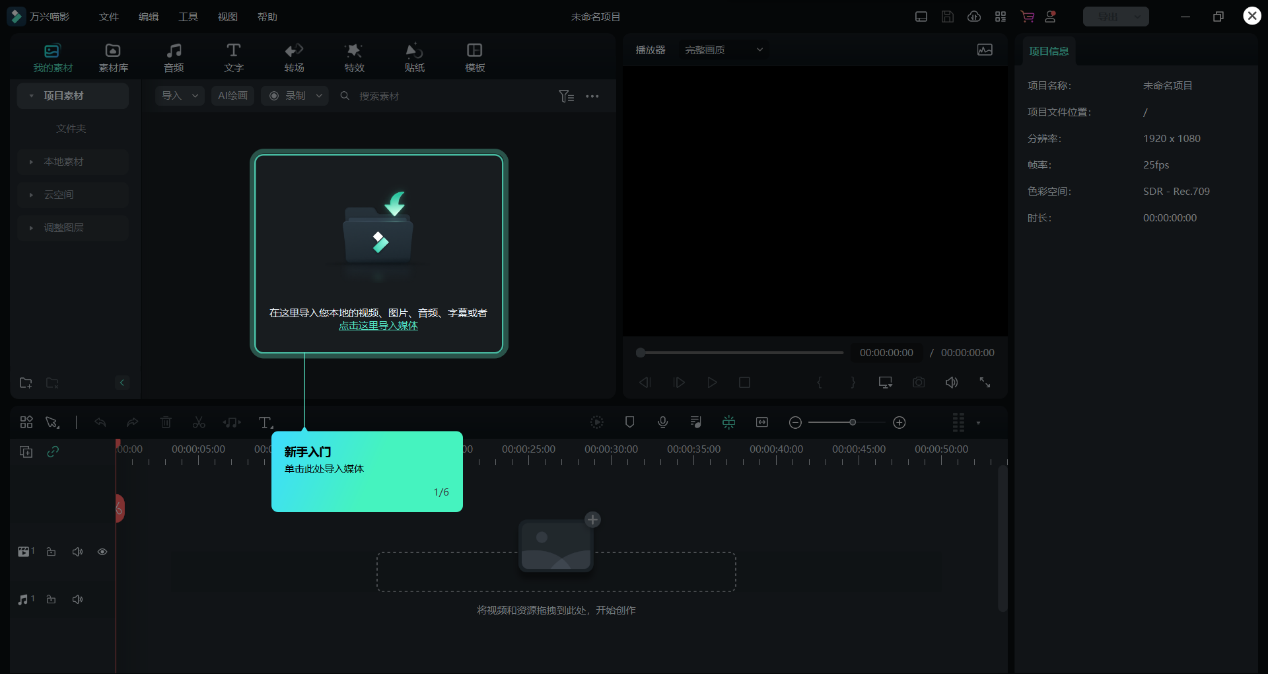
Task: Click the snapshot camera icon in player
Action: [918, 382]
